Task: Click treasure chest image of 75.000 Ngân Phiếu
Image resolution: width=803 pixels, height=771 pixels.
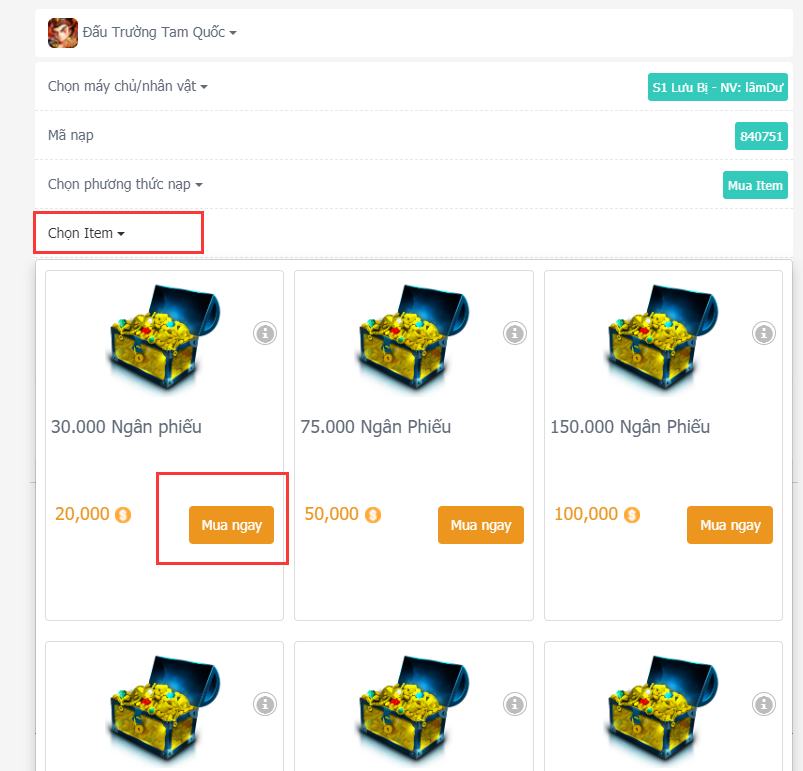Action: pos(412,340)
